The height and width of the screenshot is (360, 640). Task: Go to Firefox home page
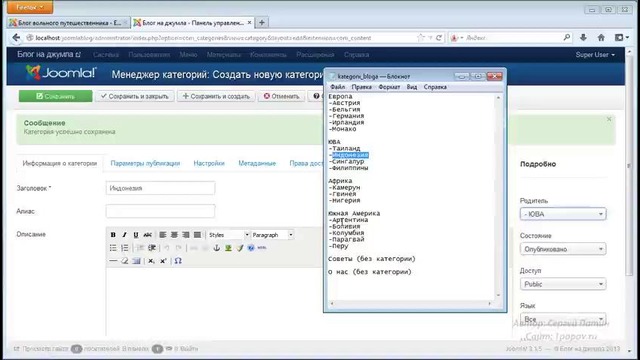[601, 38]
